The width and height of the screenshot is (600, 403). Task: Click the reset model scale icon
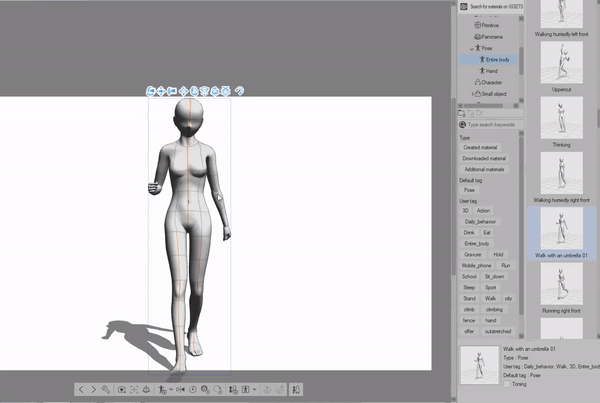pos(205,390)
